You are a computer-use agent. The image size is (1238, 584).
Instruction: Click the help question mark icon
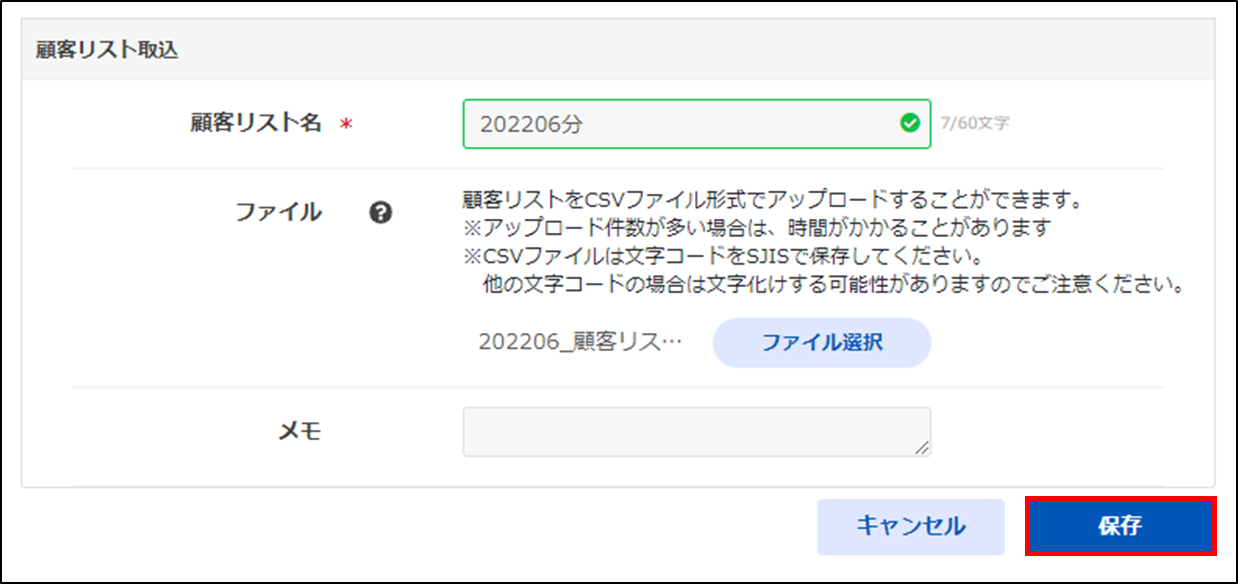tap(380, 212)
